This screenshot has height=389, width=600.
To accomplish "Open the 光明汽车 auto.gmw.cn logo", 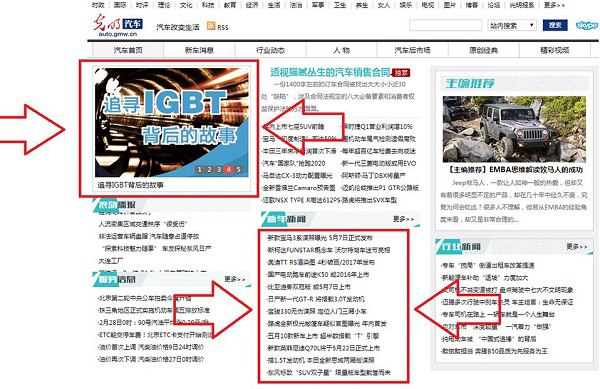I will tap(118, 25).
